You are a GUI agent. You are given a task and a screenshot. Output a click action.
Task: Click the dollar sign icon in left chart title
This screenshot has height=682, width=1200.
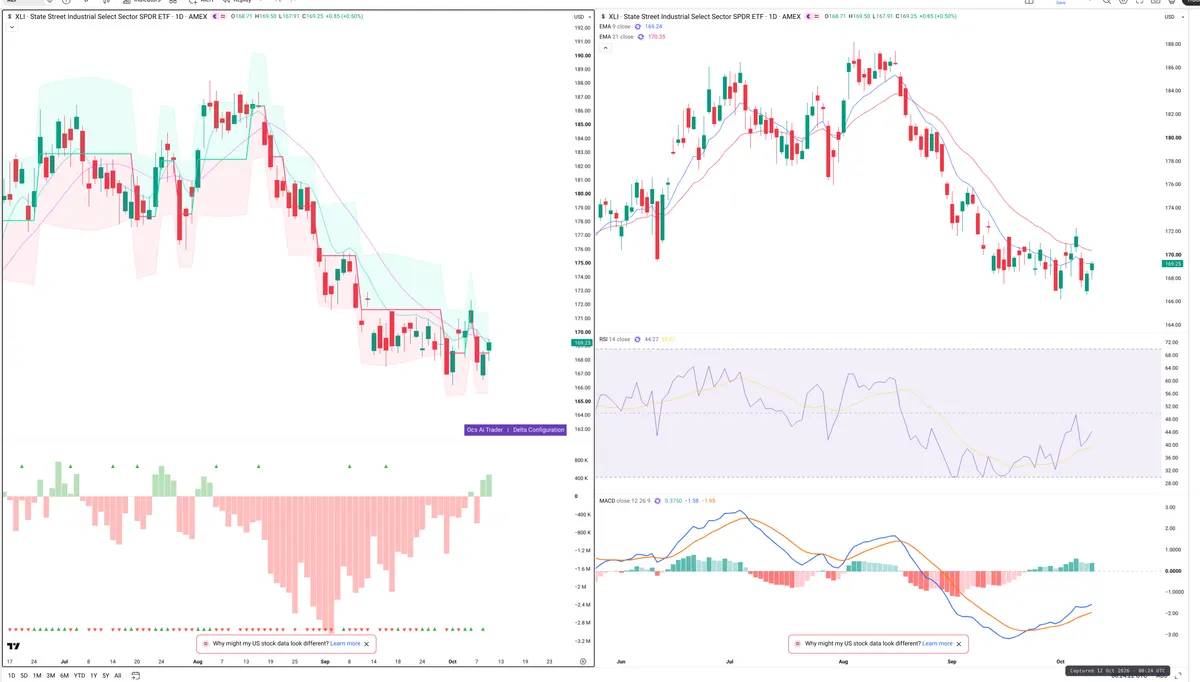pos(9,17)
